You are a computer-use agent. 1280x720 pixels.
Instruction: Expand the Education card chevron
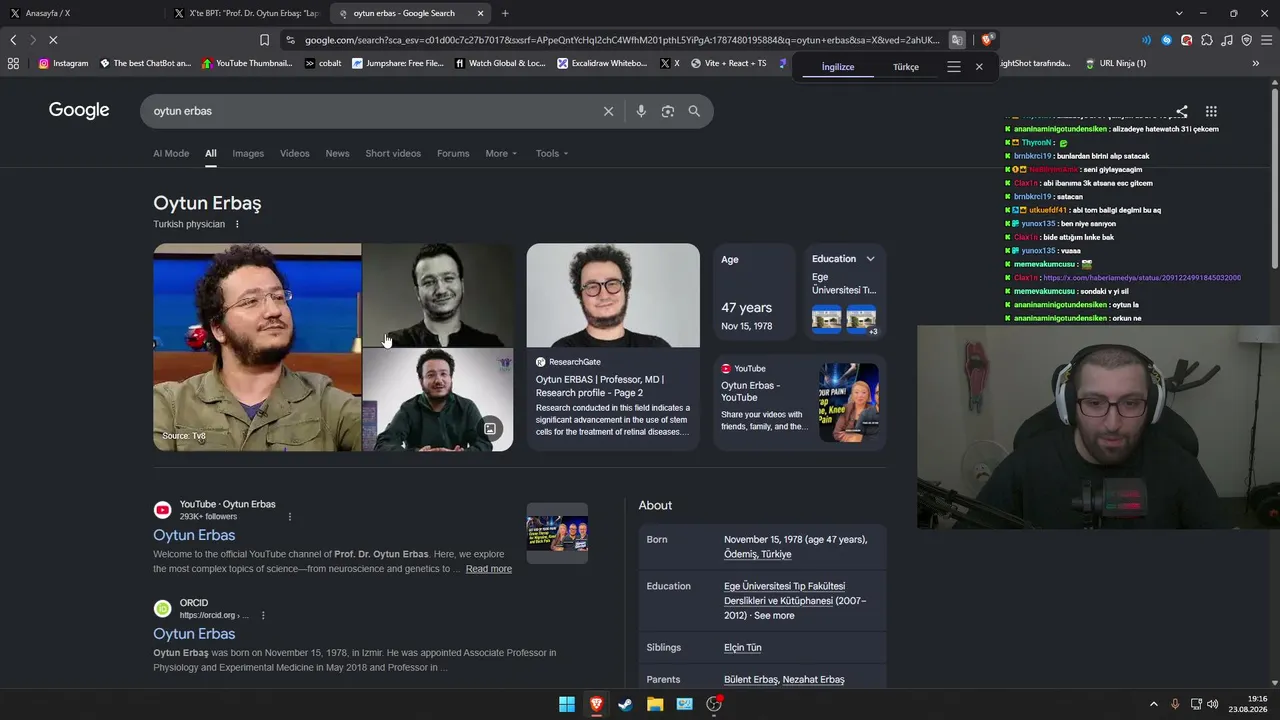870,259
